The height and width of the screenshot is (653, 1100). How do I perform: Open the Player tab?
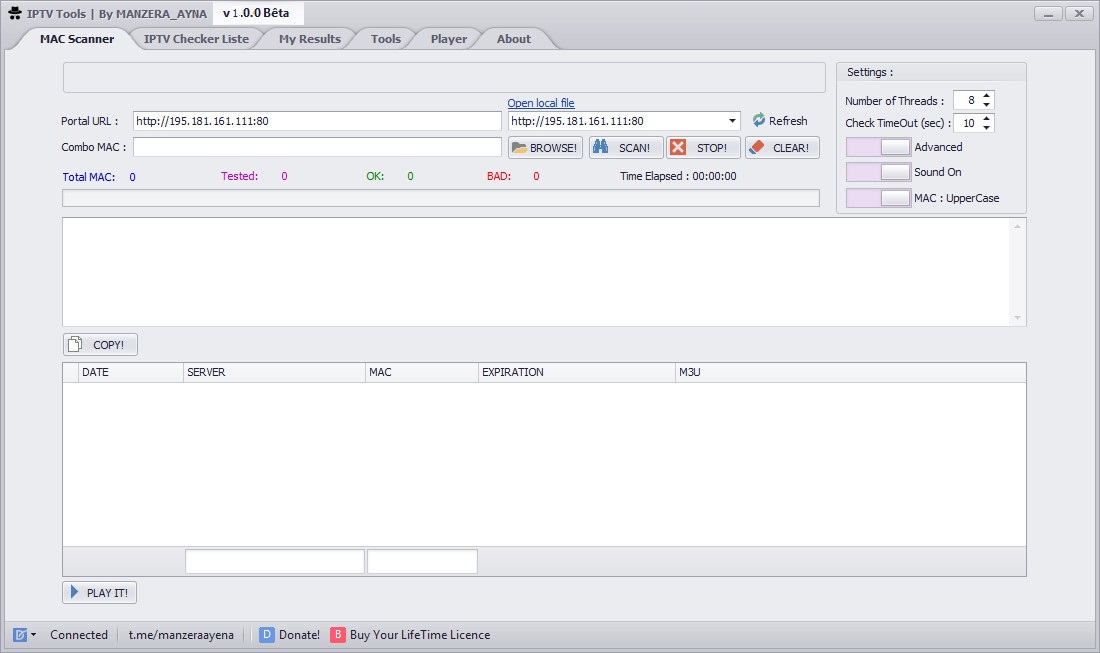pos(448,38)
